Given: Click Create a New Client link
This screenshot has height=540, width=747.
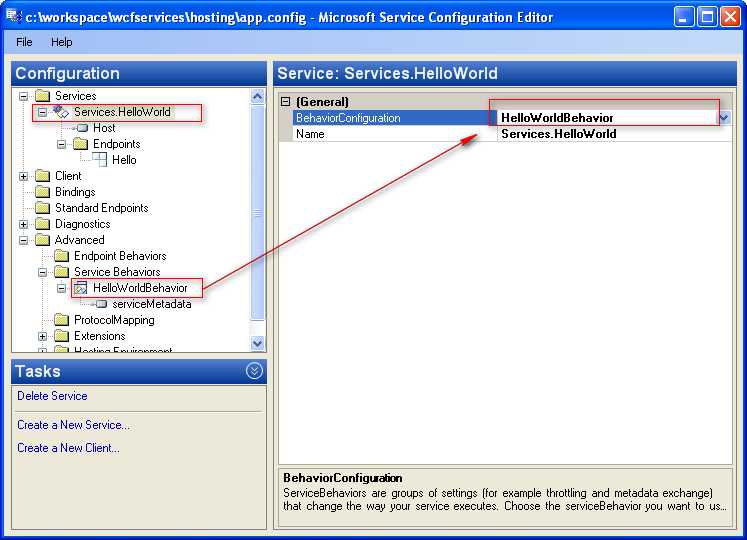Looking at the screenshot, I should [68, 448].
